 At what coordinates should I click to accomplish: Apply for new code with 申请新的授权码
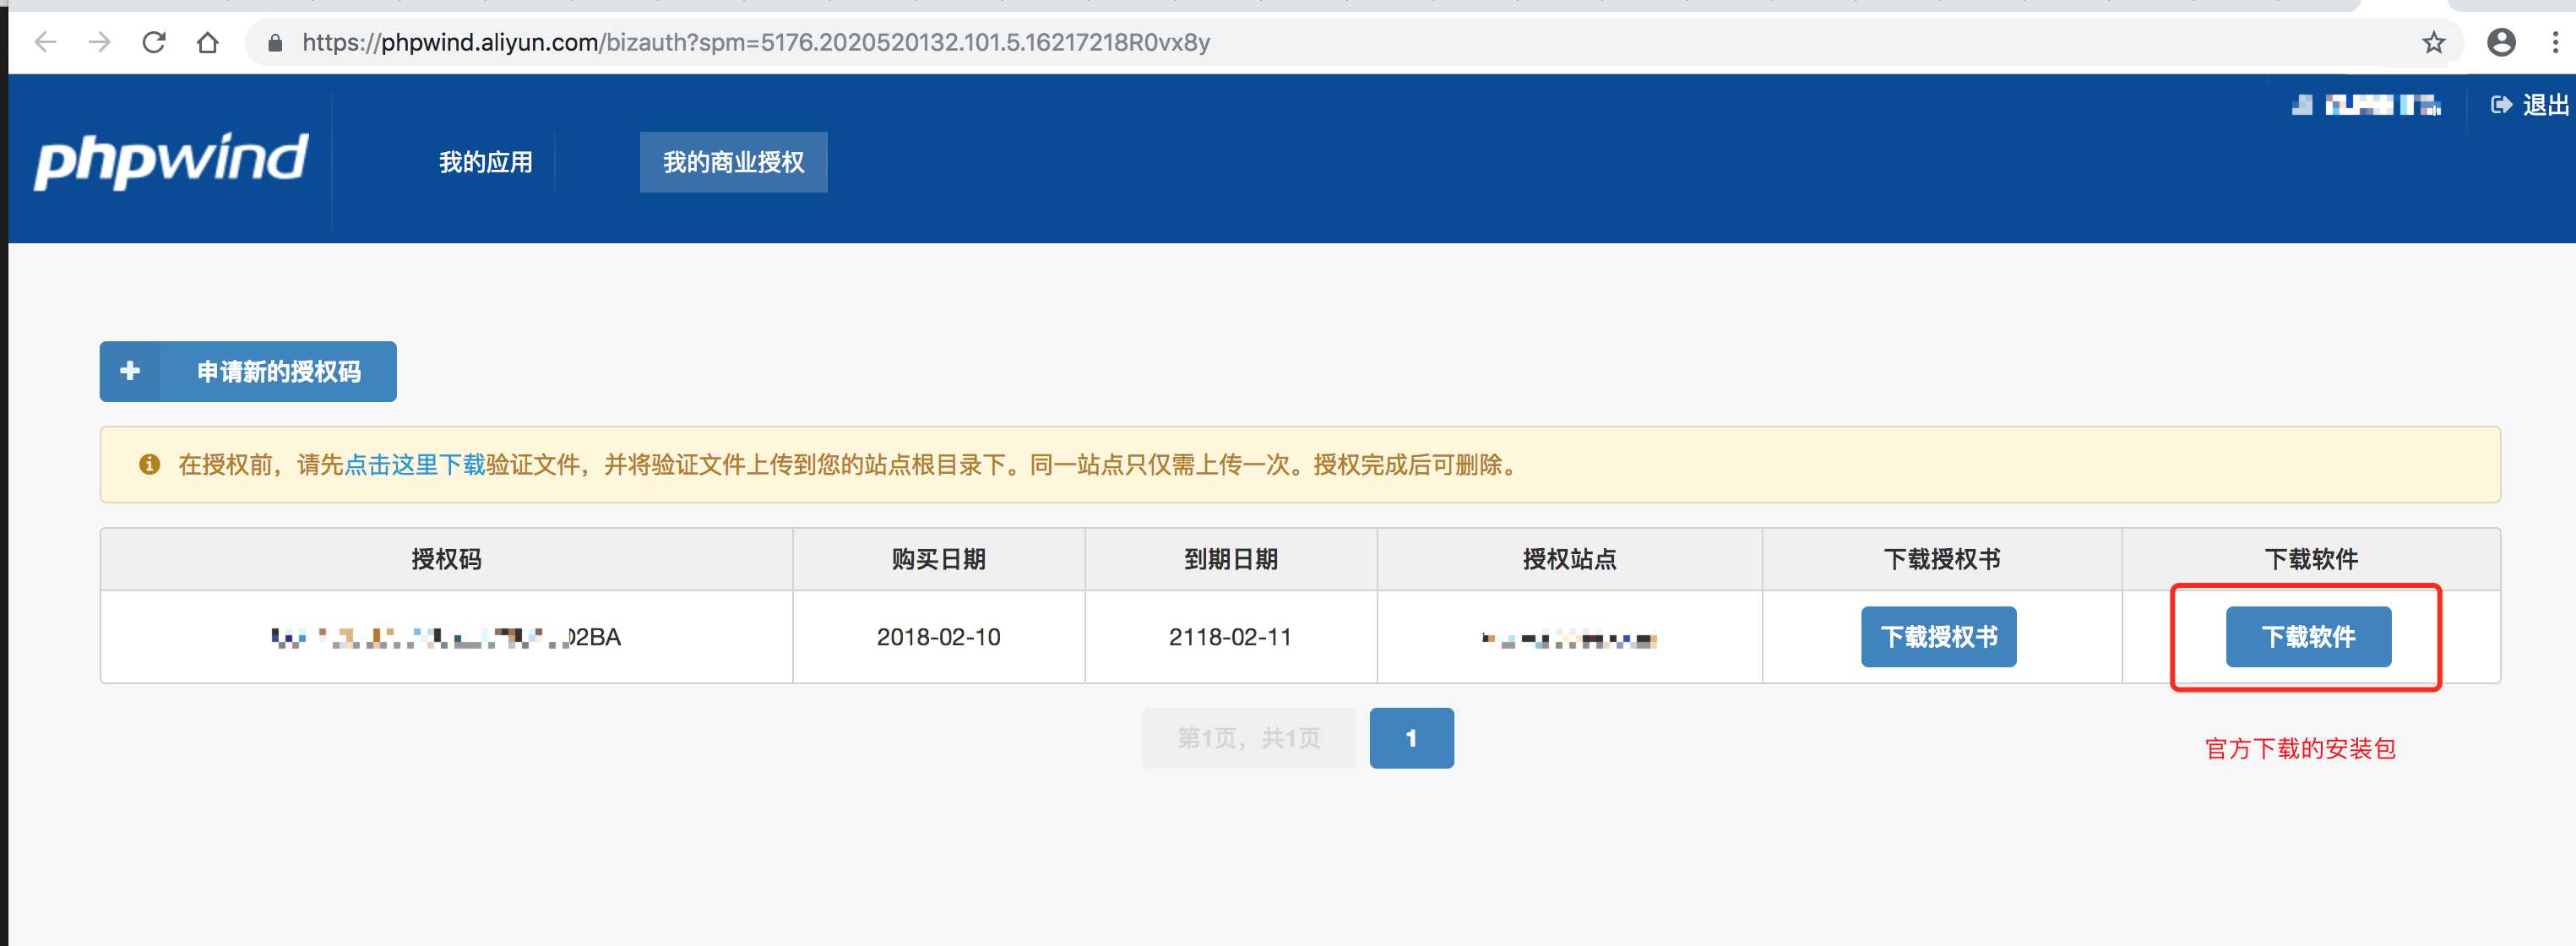248,371
